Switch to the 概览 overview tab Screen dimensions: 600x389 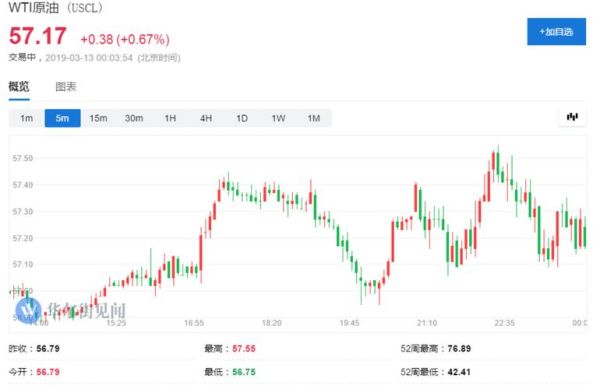(19, 86)
